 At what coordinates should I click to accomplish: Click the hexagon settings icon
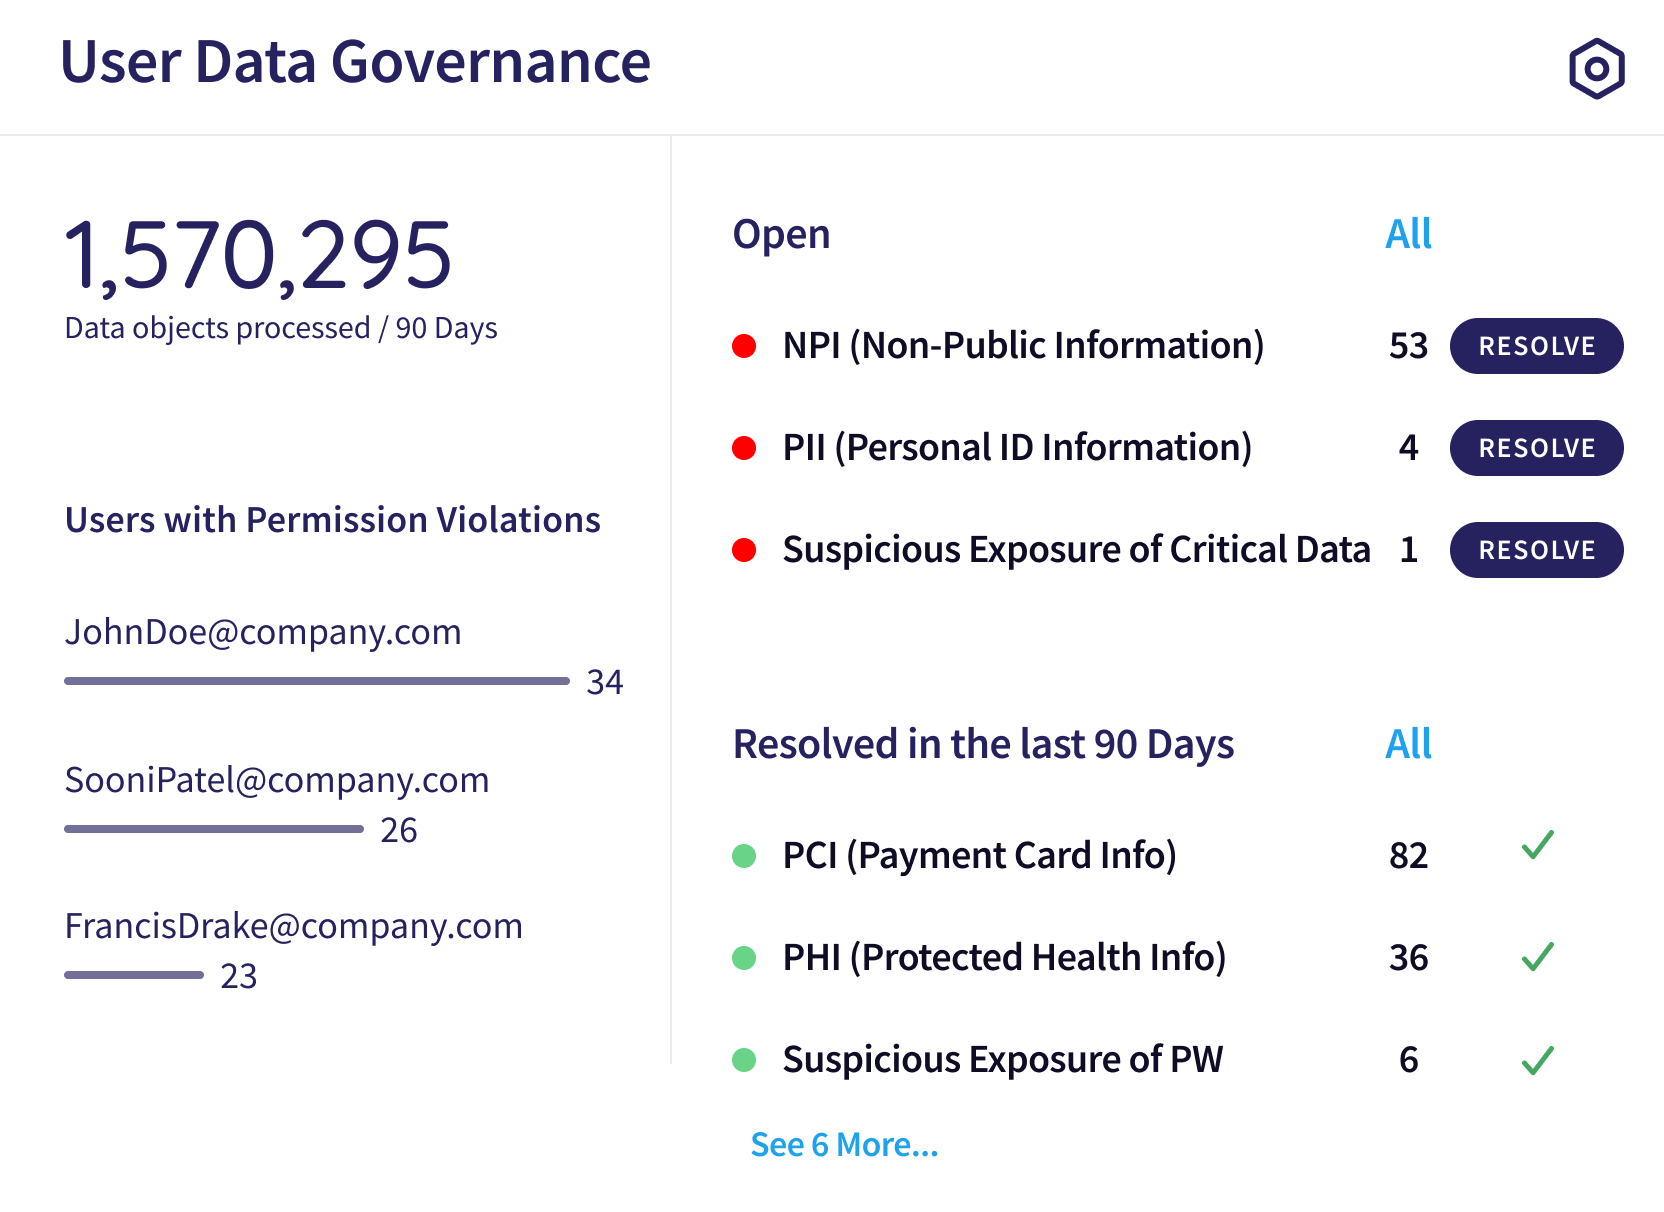(1596, 69)
